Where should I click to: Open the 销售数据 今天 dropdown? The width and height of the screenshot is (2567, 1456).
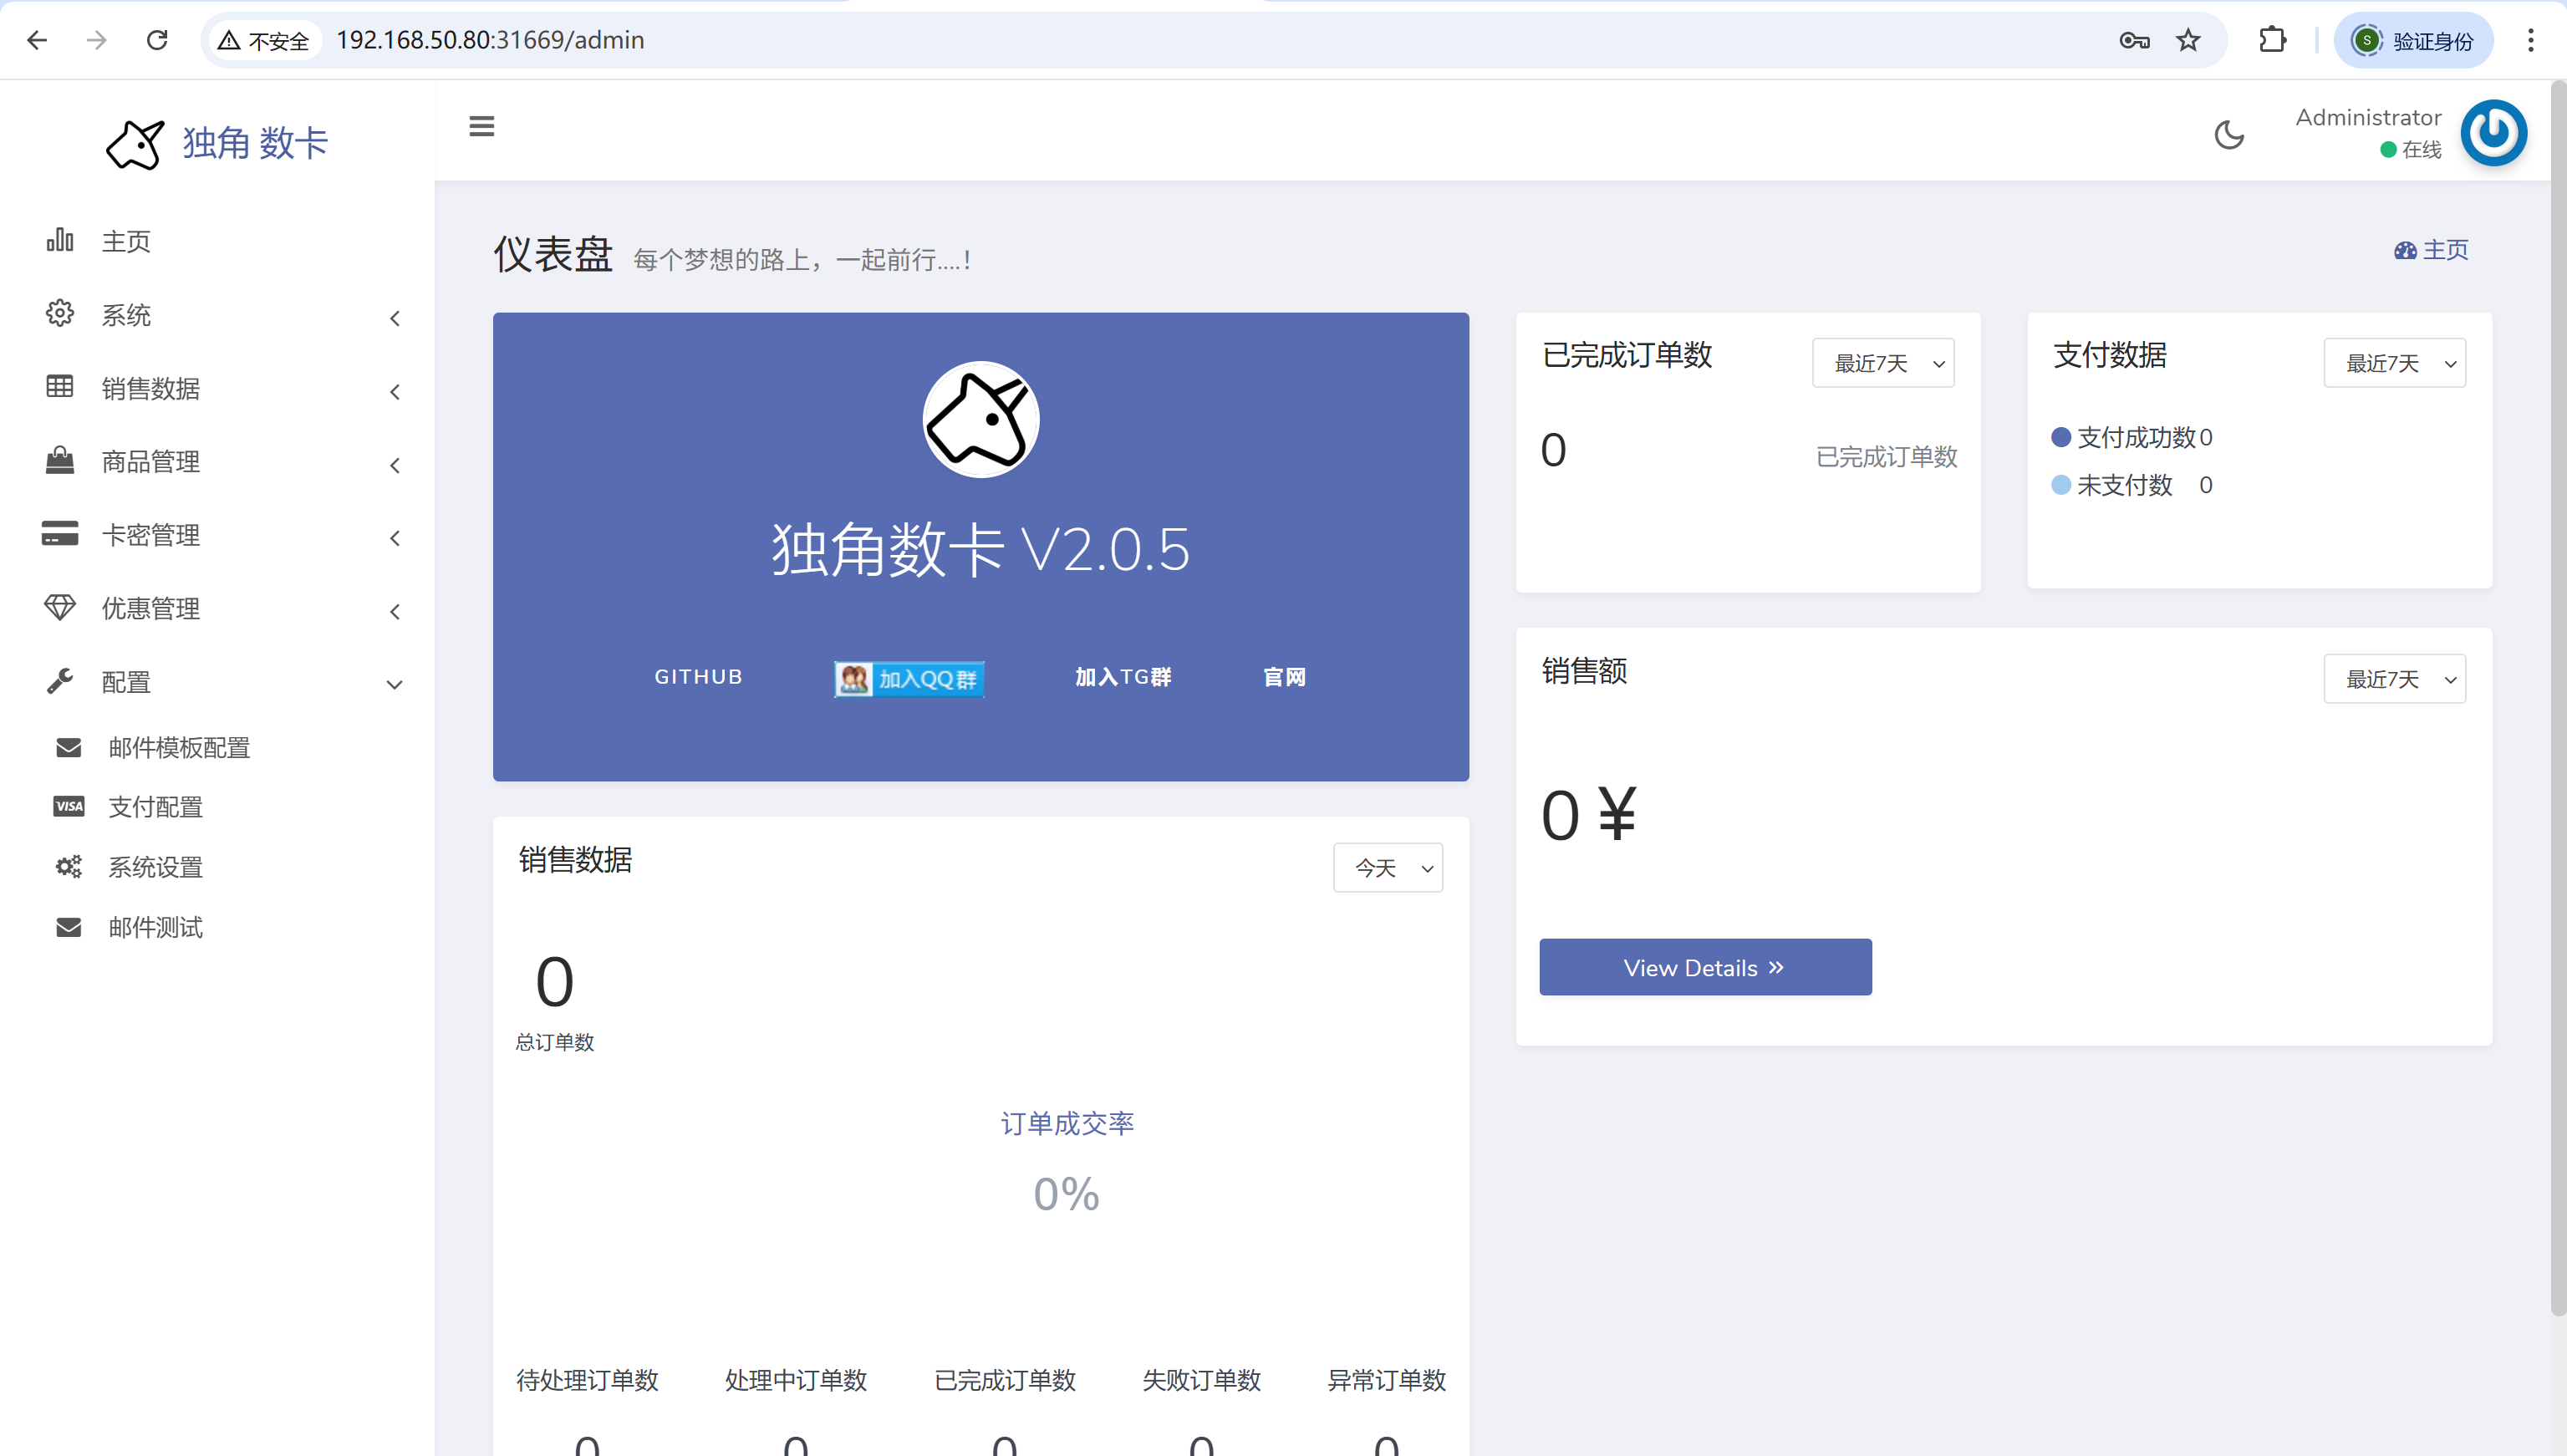pyautogui.click(x=1387, y=867)
